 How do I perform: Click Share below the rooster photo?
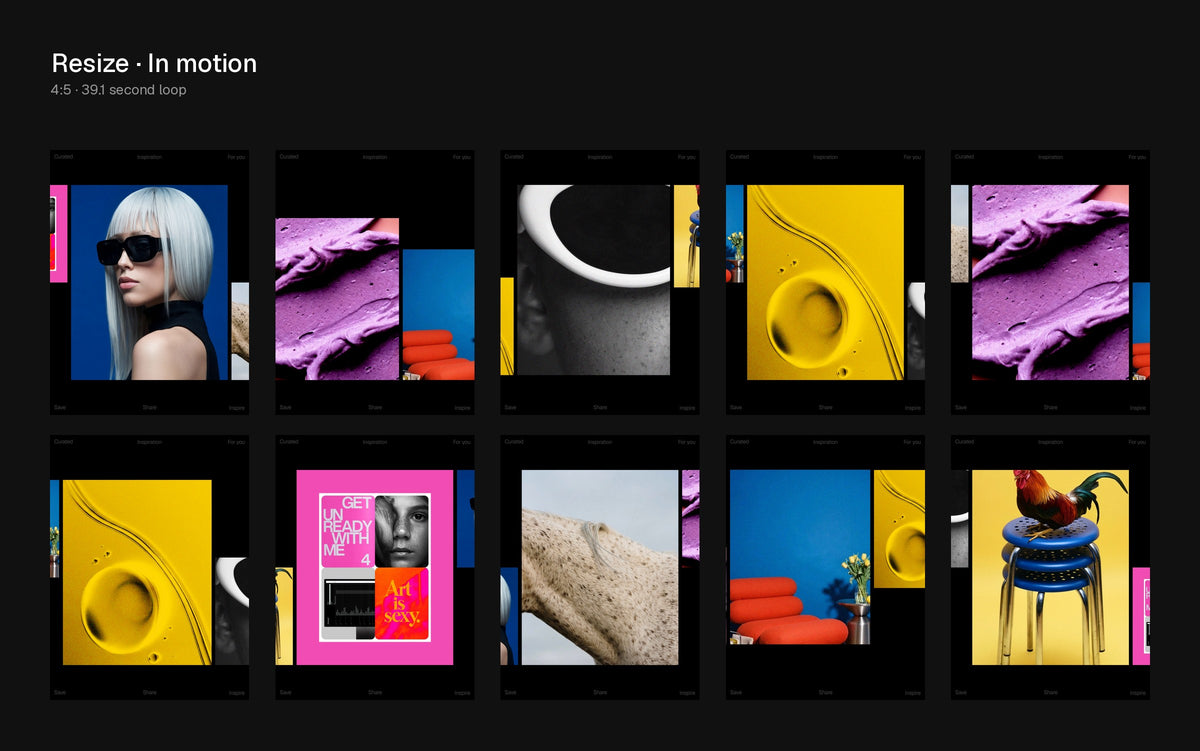click(x=1049, y=692)
